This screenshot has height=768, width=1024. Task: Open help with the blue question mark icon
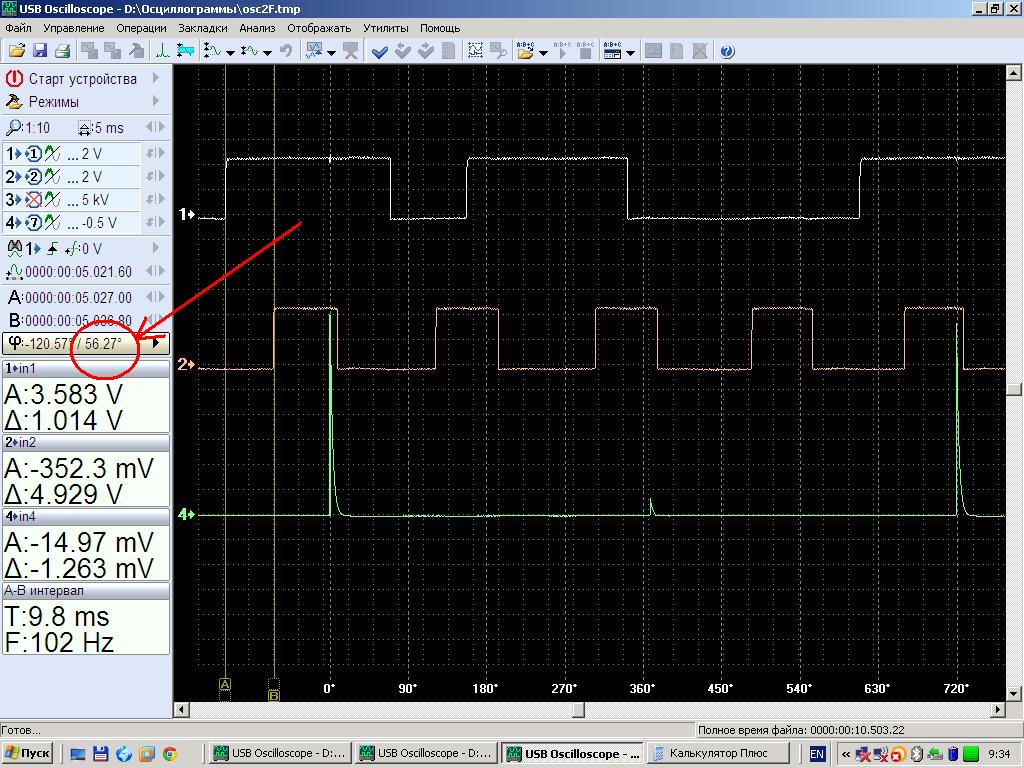coord(727,51)
